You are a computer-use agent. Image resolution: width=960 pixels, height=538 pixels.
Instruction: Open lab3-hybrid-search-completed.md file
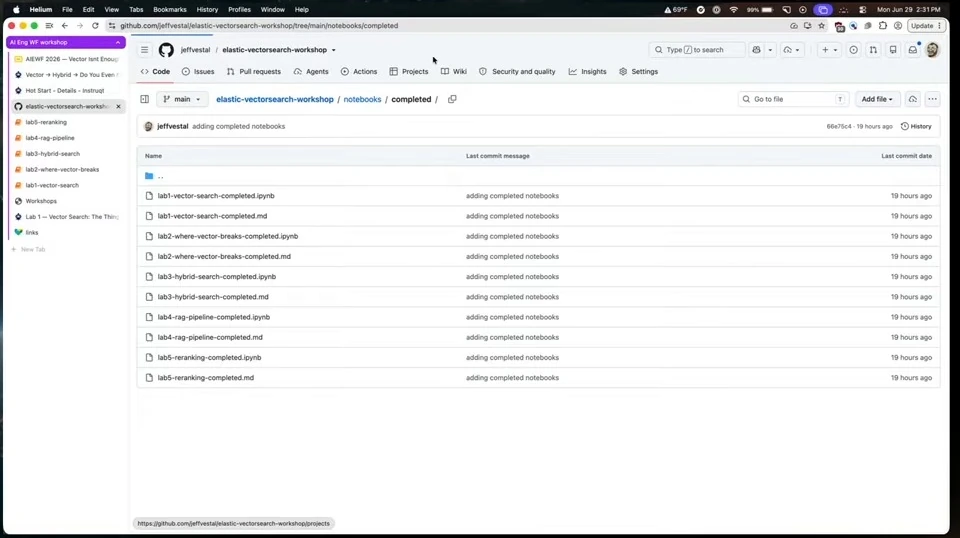coord(213,297)
